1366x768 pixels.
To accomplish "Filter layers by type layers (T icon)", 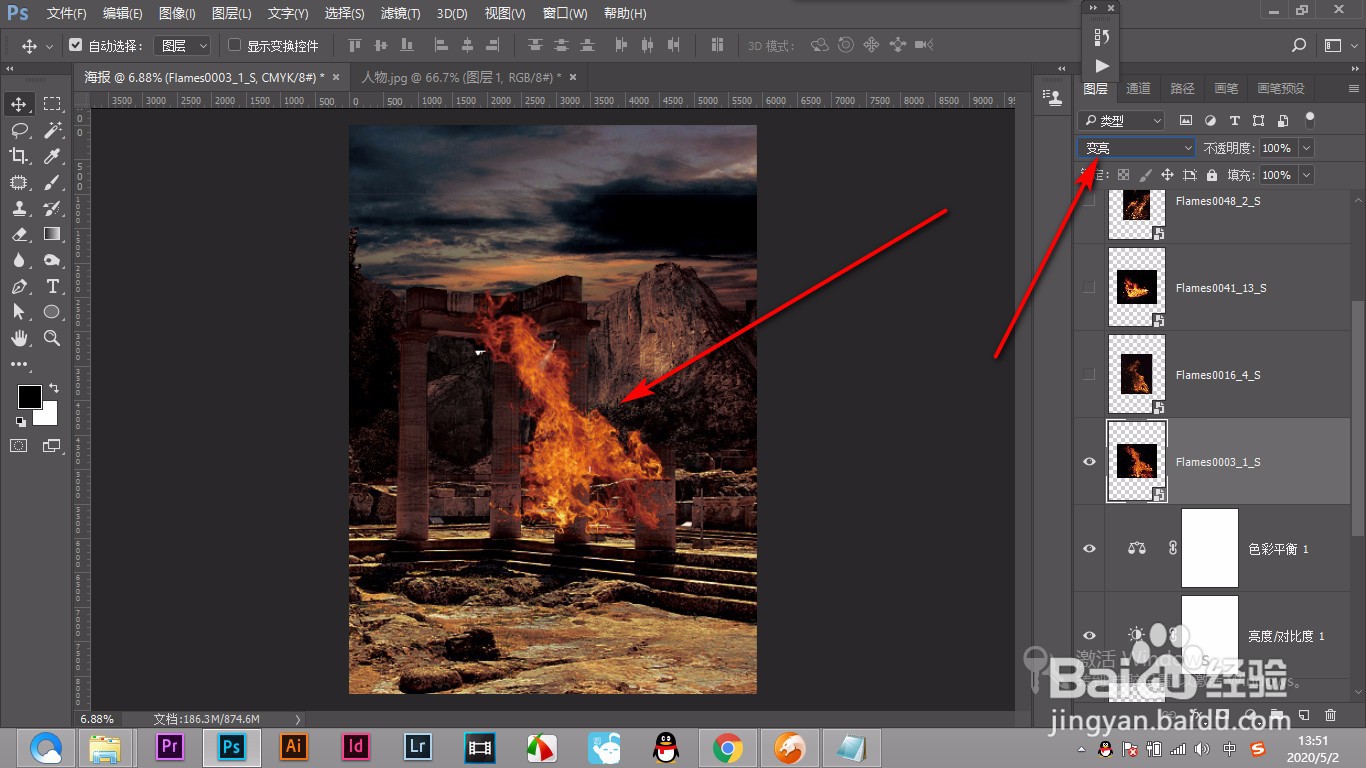I will point(1234,120).
